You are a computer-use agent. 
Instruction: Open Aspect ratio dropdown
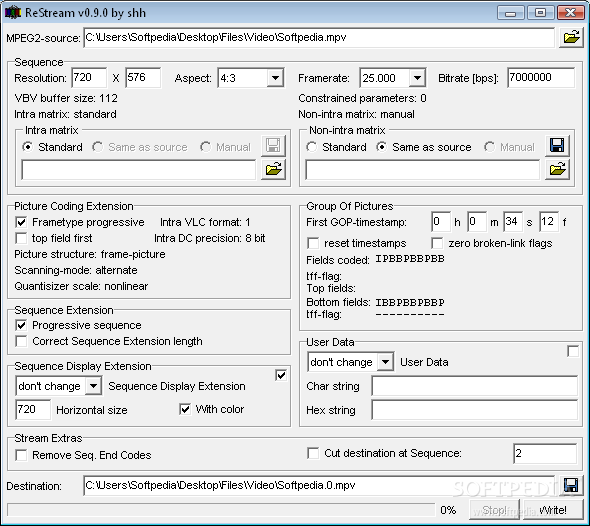pos(275,78)
